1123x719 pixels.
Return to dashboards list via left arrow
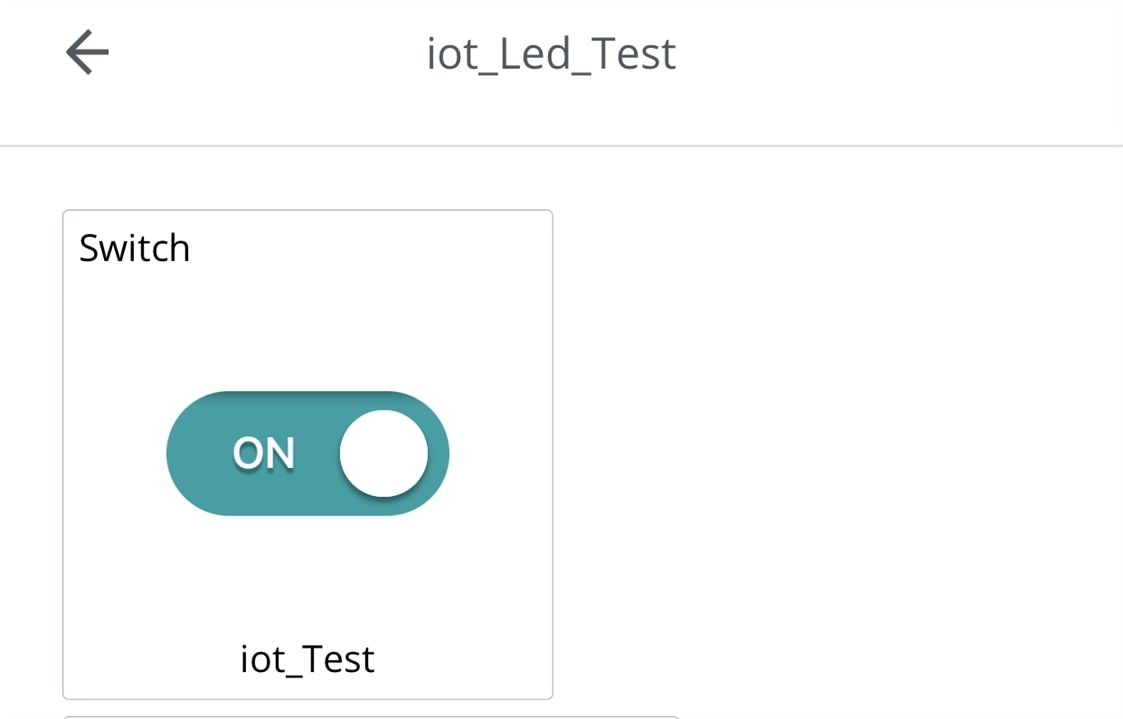pos(87,52)
